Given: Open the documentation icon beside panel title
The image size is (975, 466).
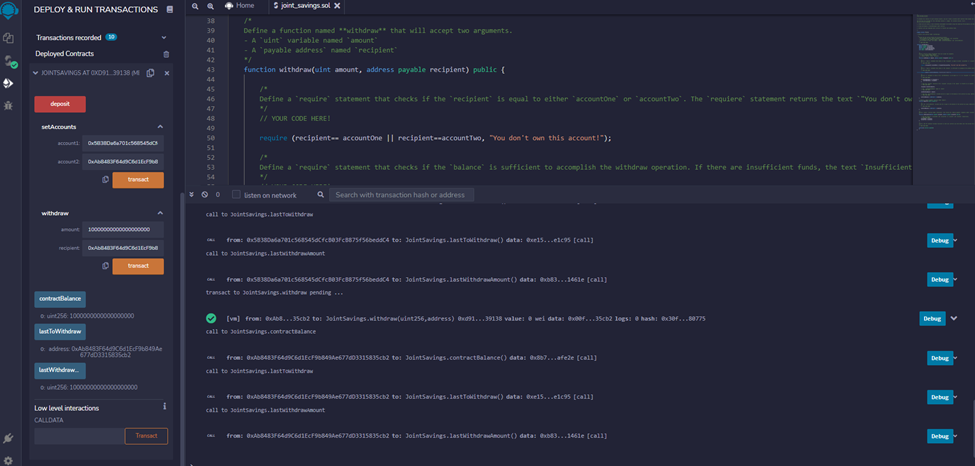Looking at the screenshot, I should [170, 10].
